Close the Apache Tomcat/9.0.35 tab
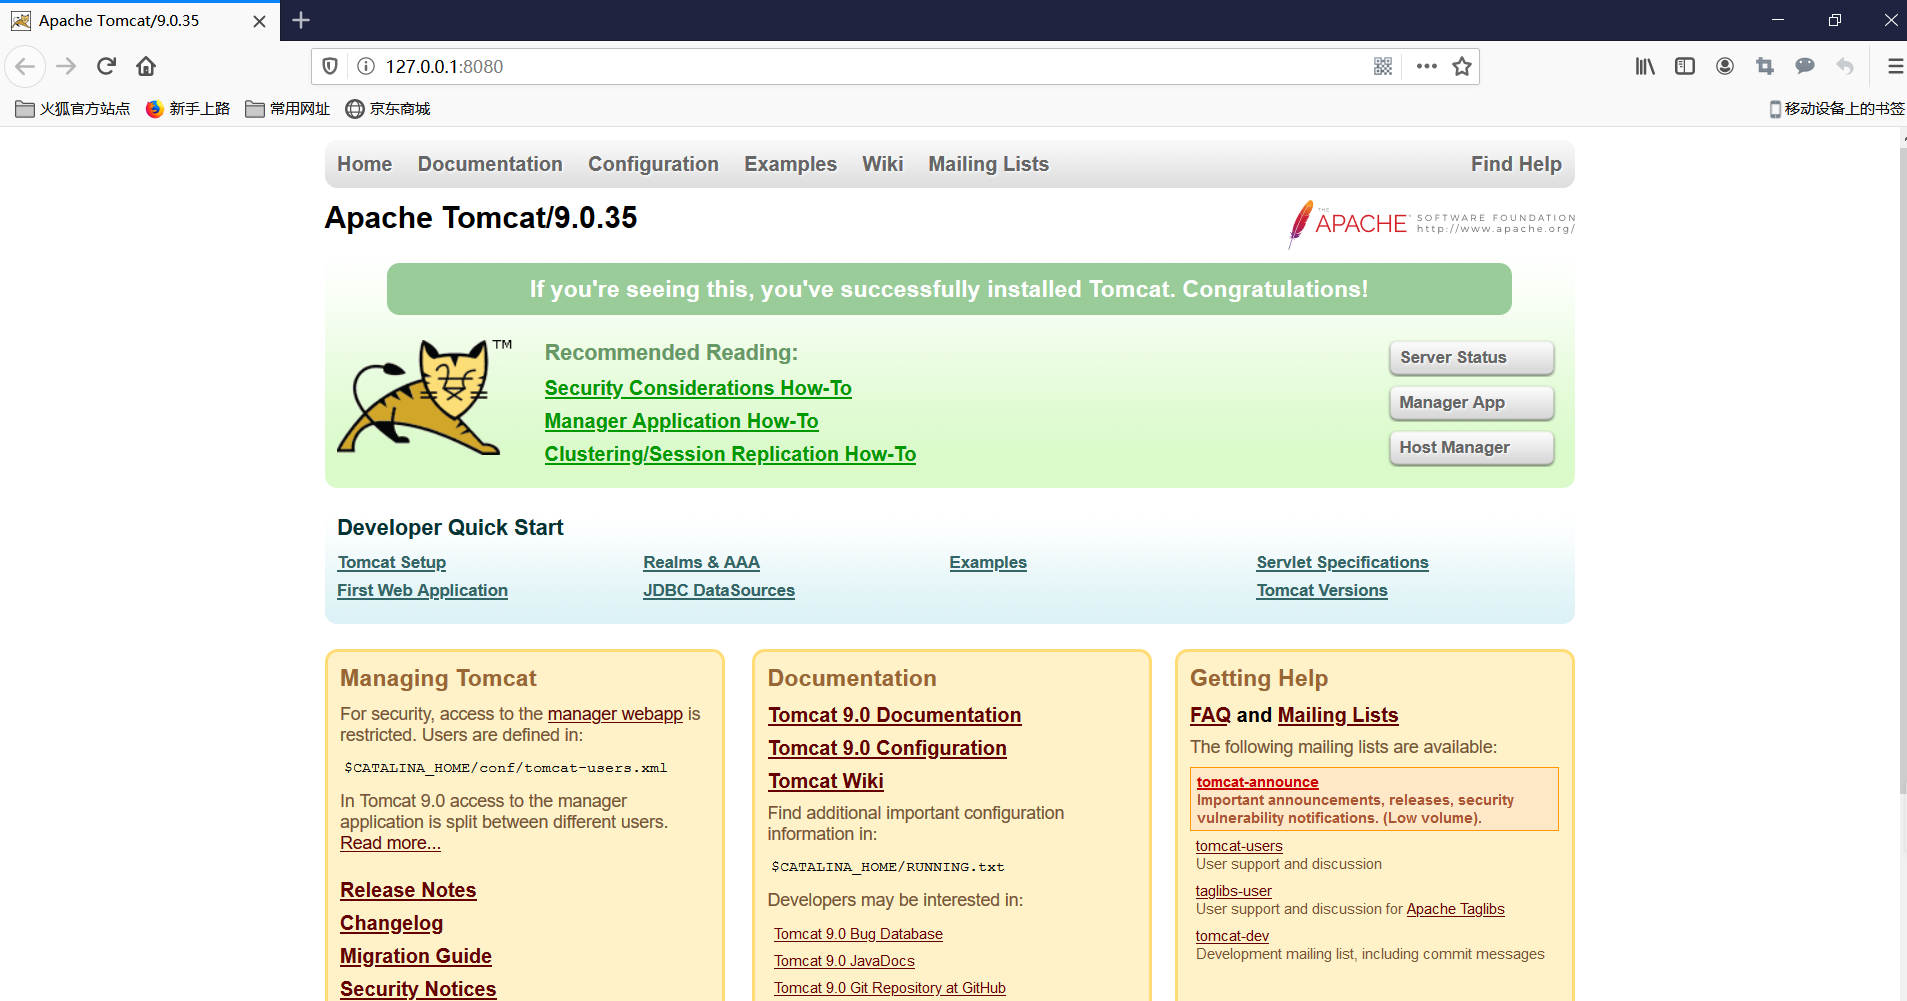The height and width of the screenshot is (1001, 1907). 259,21
